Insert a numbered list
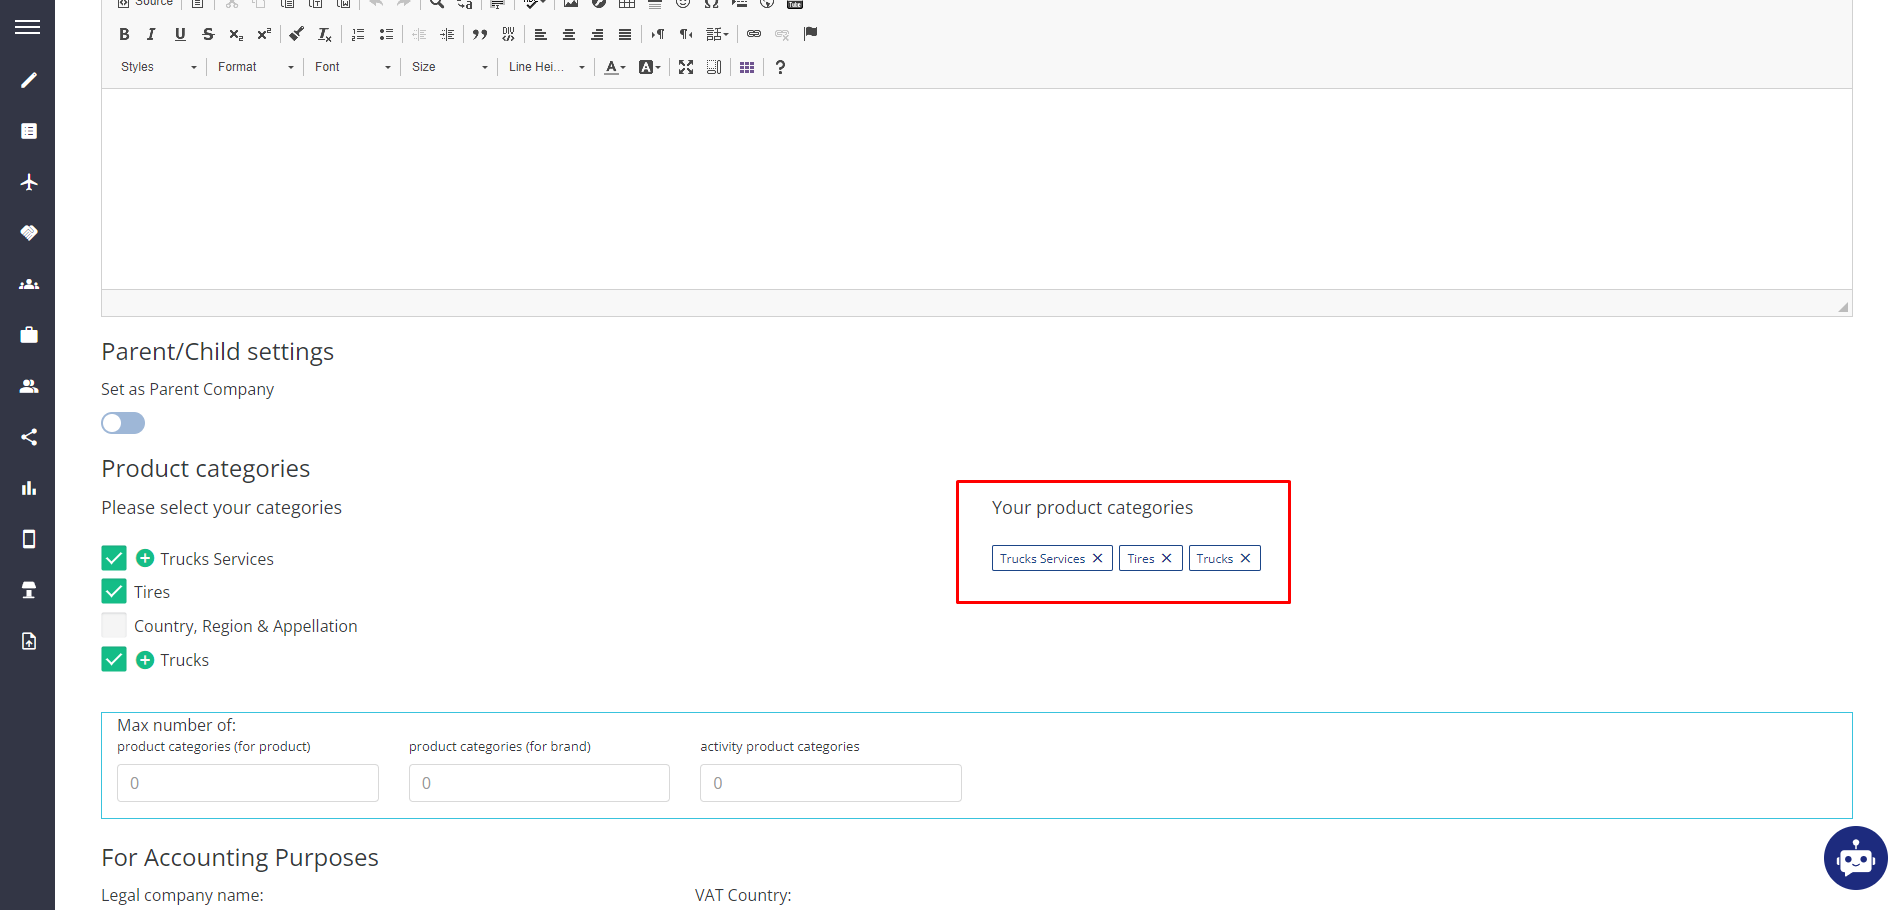 click(358, 34)
